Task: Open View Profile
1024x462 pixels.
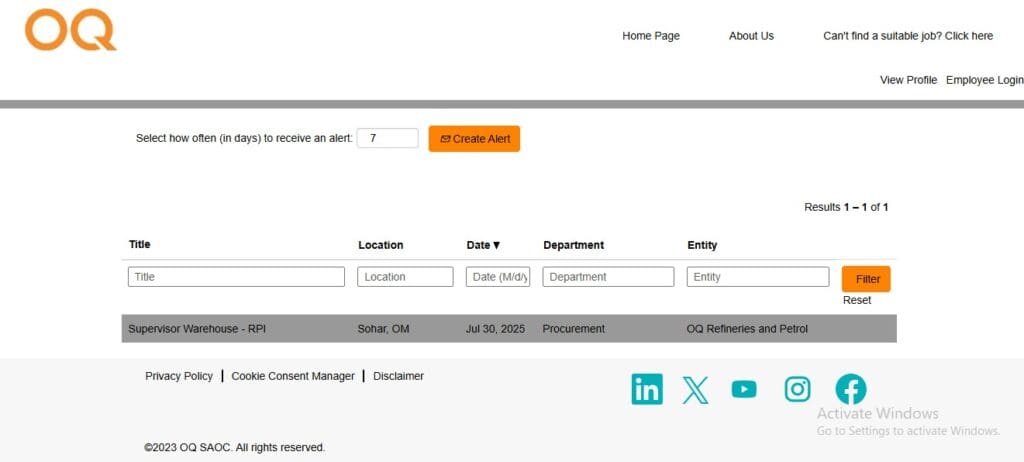Action: [x=908, y=80]
